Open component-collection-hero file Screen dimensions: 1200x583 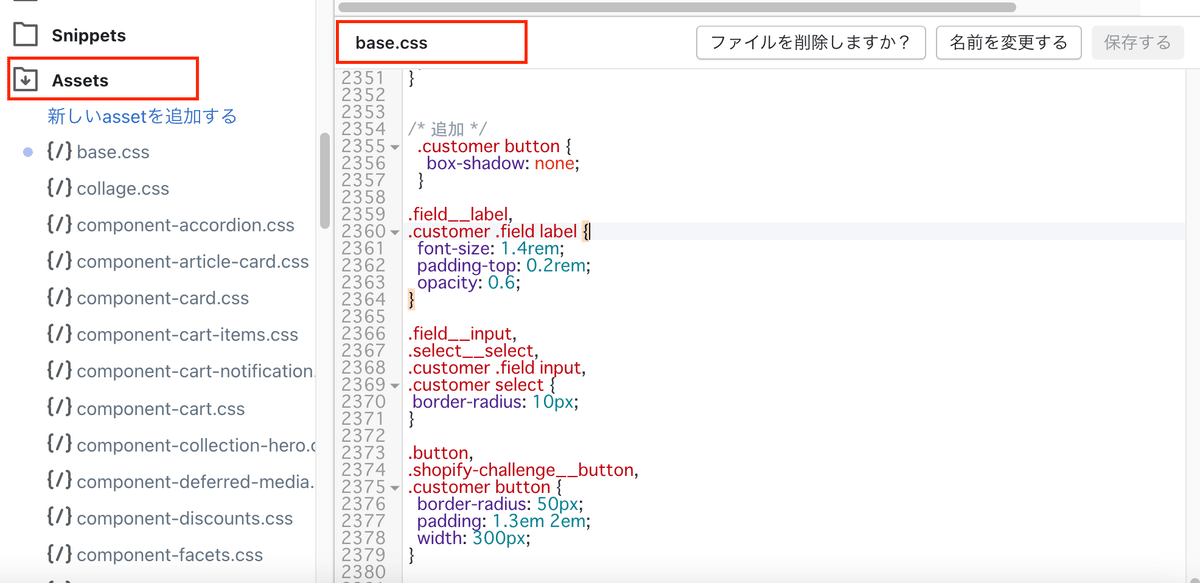[195, 445]
